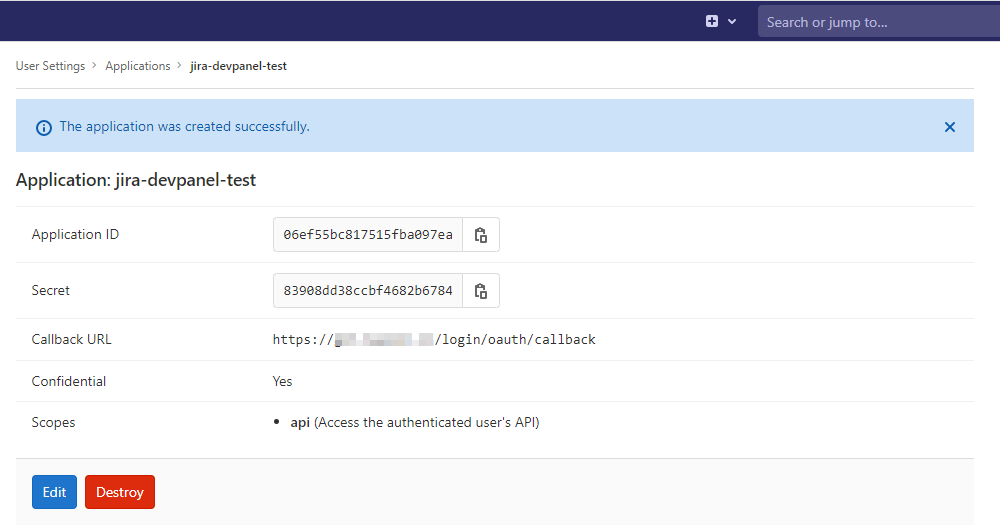
Task: Click the callback URL text
Action: coord(434,340)
